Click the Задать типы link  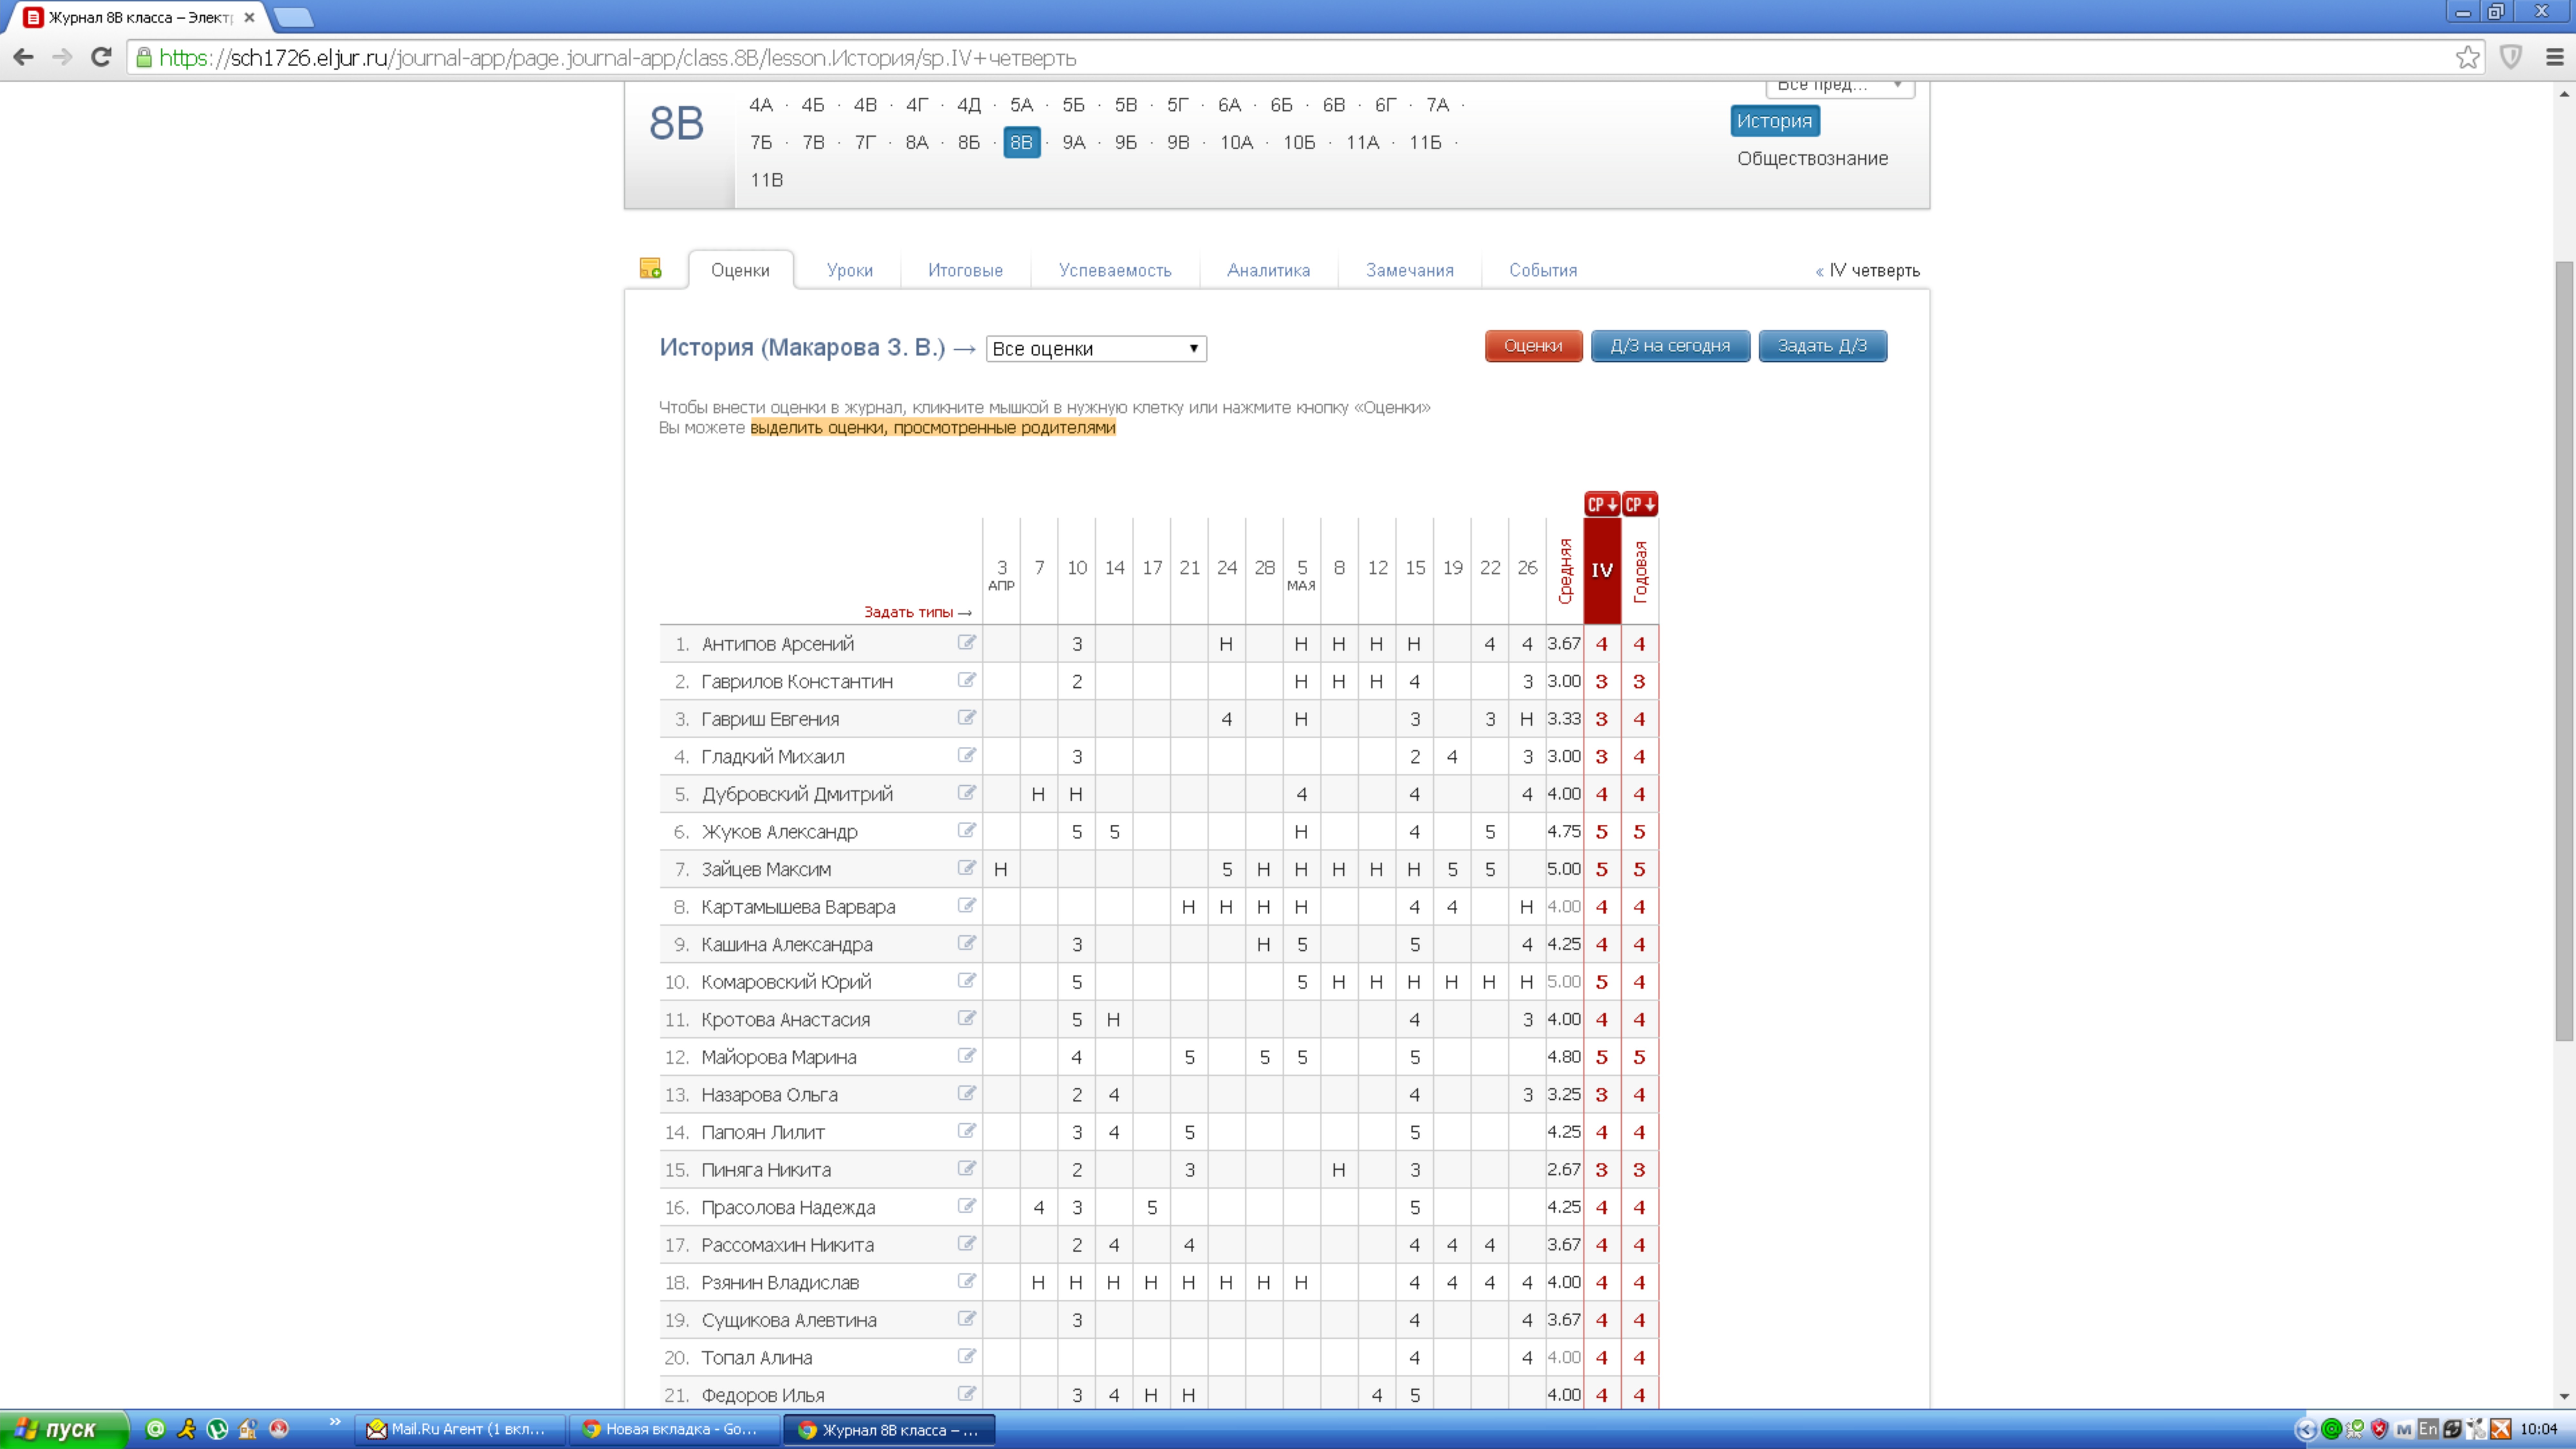917,612
